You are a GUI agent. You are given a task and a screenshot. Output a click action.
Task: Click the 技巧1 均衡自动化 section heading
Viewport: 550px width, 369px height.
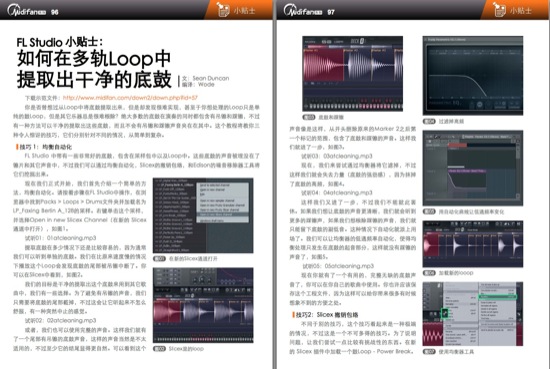click(44, 147)
